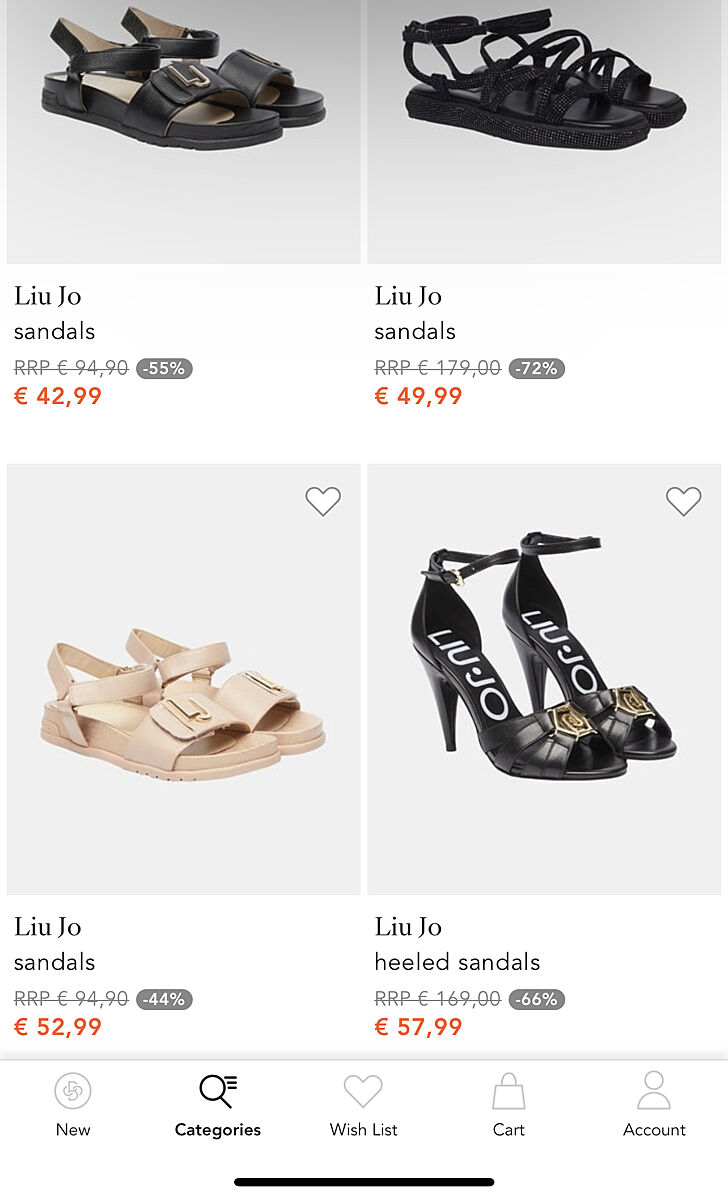The width and height of the screenshot is (728, 1200).
Task: Tap the -44% discount badge
Action: coord(164,999)
